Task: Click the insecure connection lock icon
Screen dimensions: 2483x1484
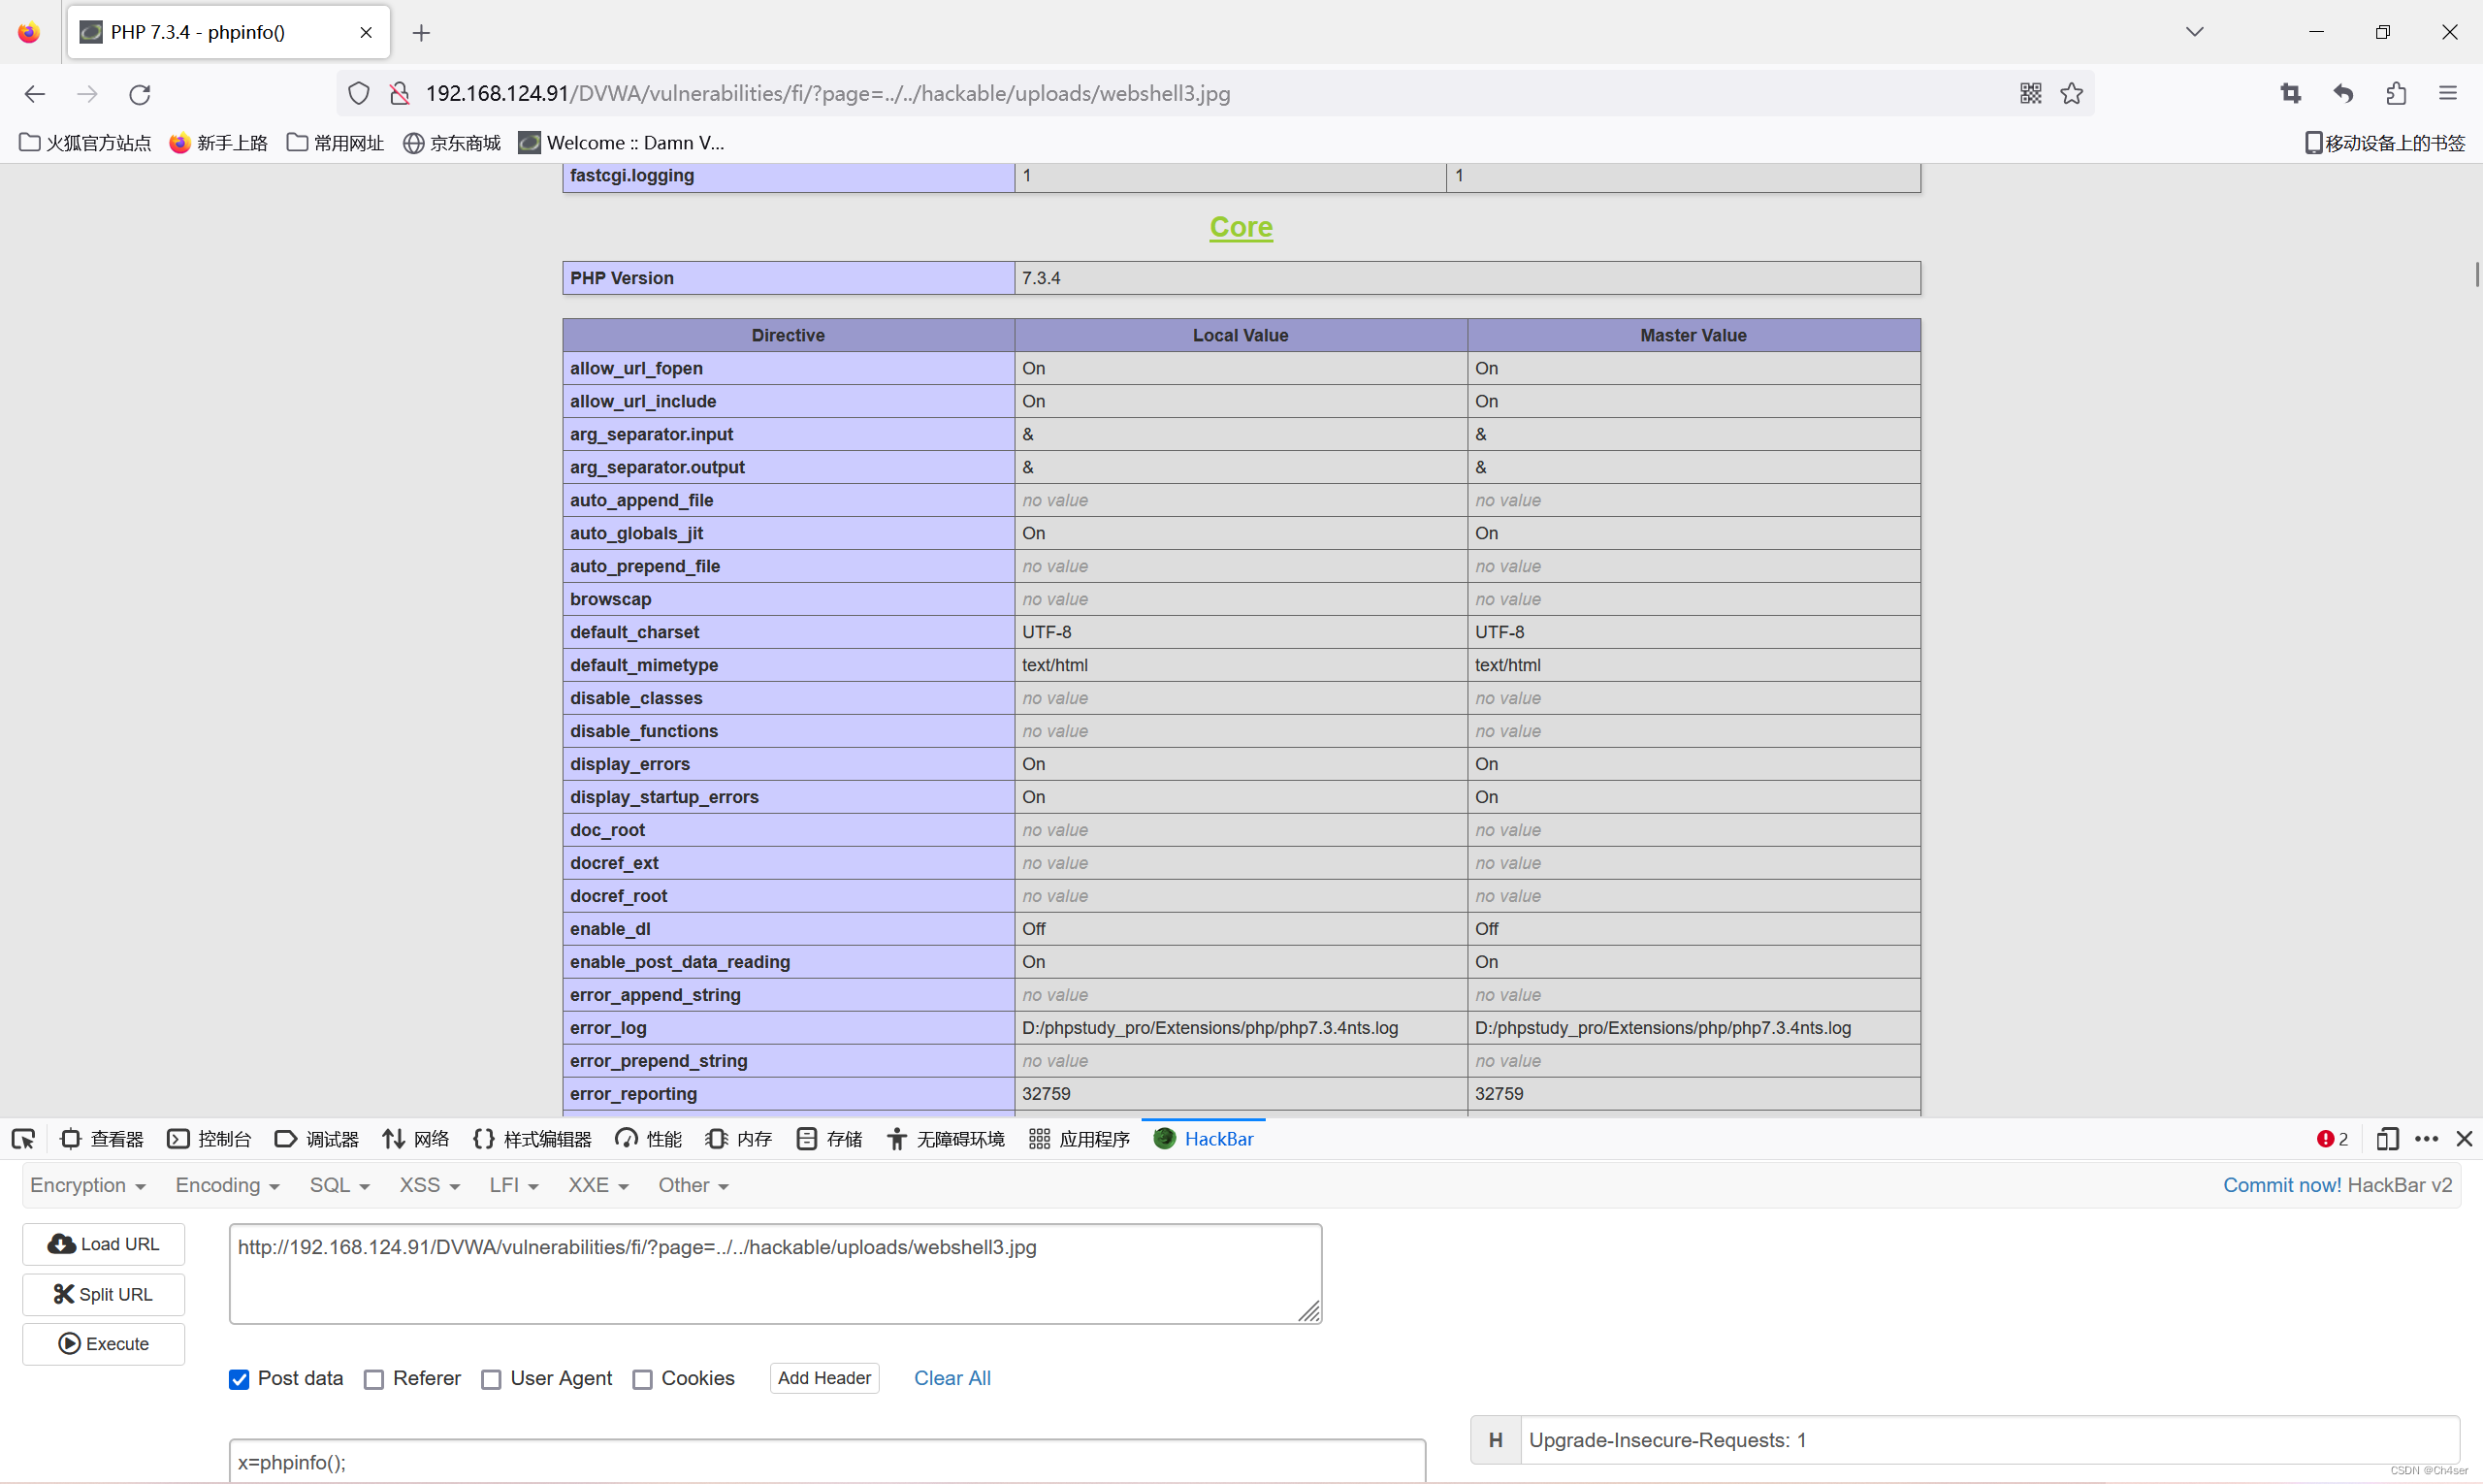Action: [x=399, y=94]
